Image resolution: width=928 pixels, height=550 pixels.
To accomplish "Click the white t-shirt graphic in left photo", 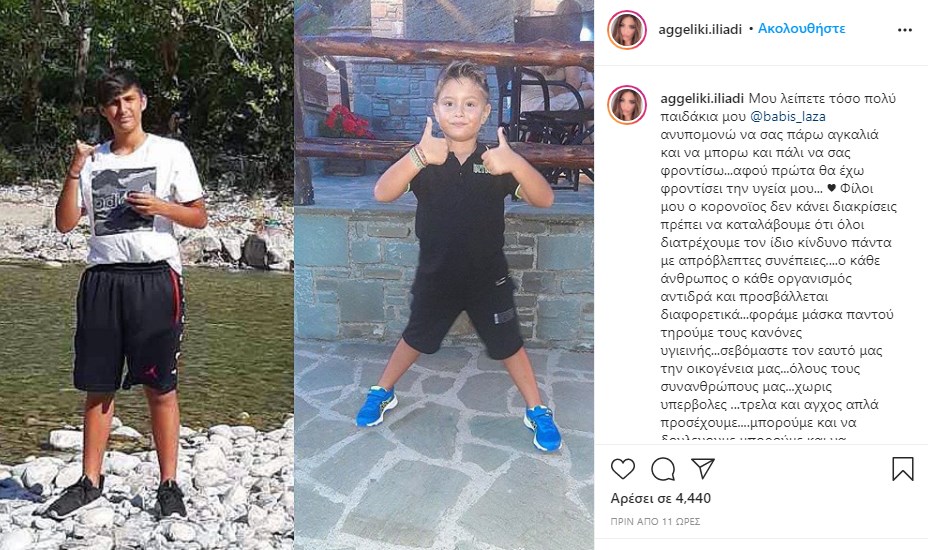I will 123,200.
